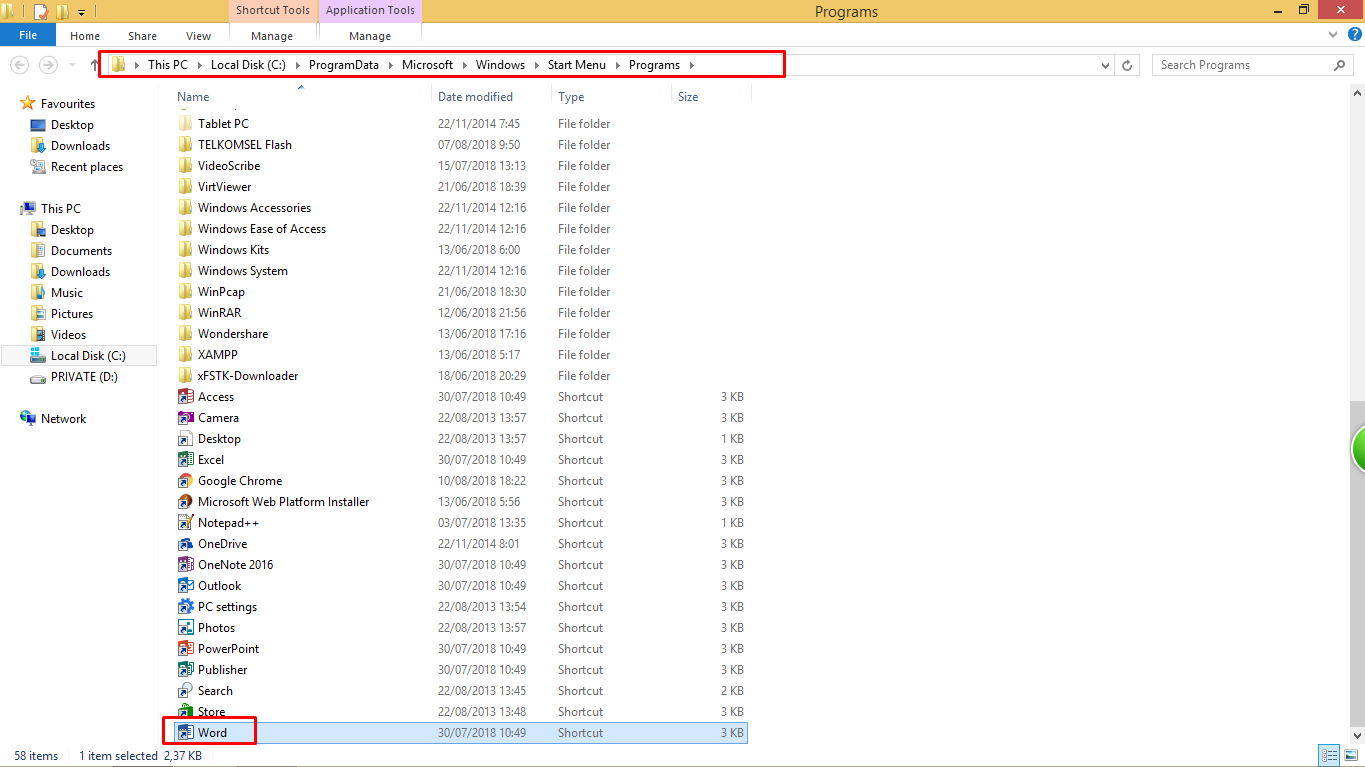Screen dimensions: 1365x767
Task: Jump to Windows in the address breadcrumb
Action: click(500, 65)
